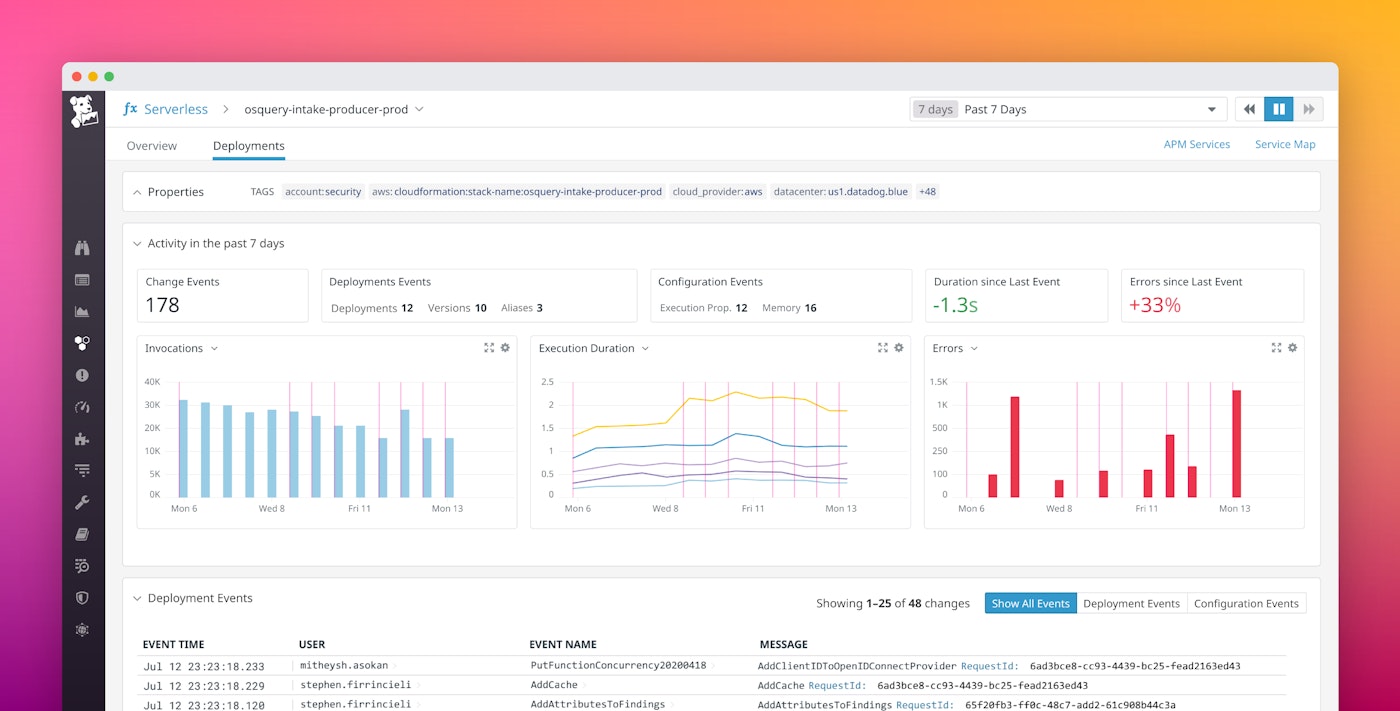1400x711 pixels.
Task: Open the Infrastructure honeycomb icon
Action: tap(83, 343)
